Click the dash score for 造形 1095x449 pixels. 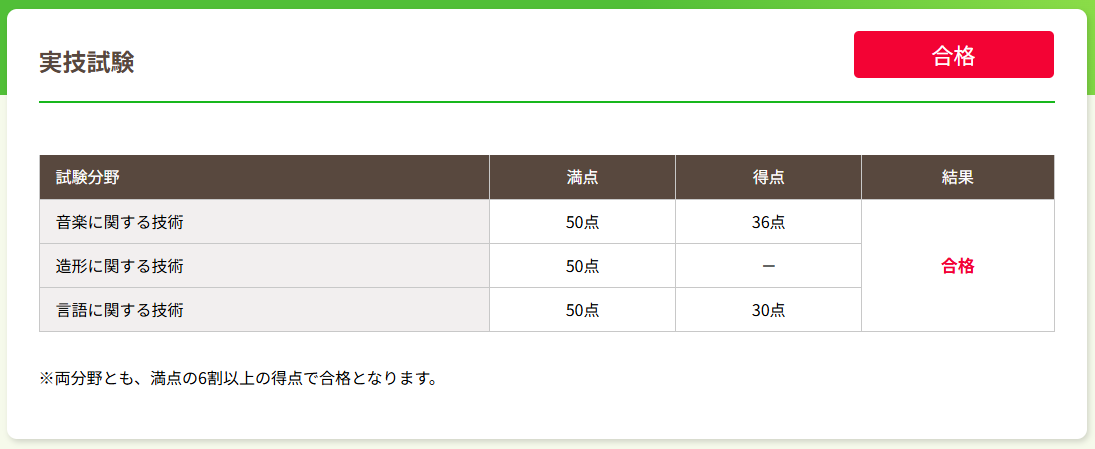click(x=768, y=266)
